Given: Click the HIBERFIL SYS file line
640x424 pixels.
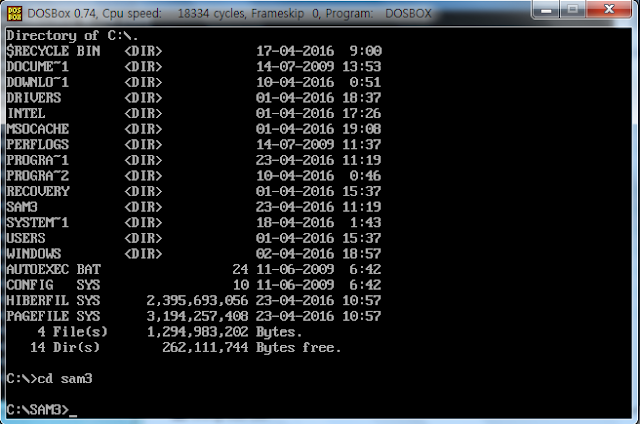Looking at the screenshot, I should pyautogui.click(x=54, y=300).
